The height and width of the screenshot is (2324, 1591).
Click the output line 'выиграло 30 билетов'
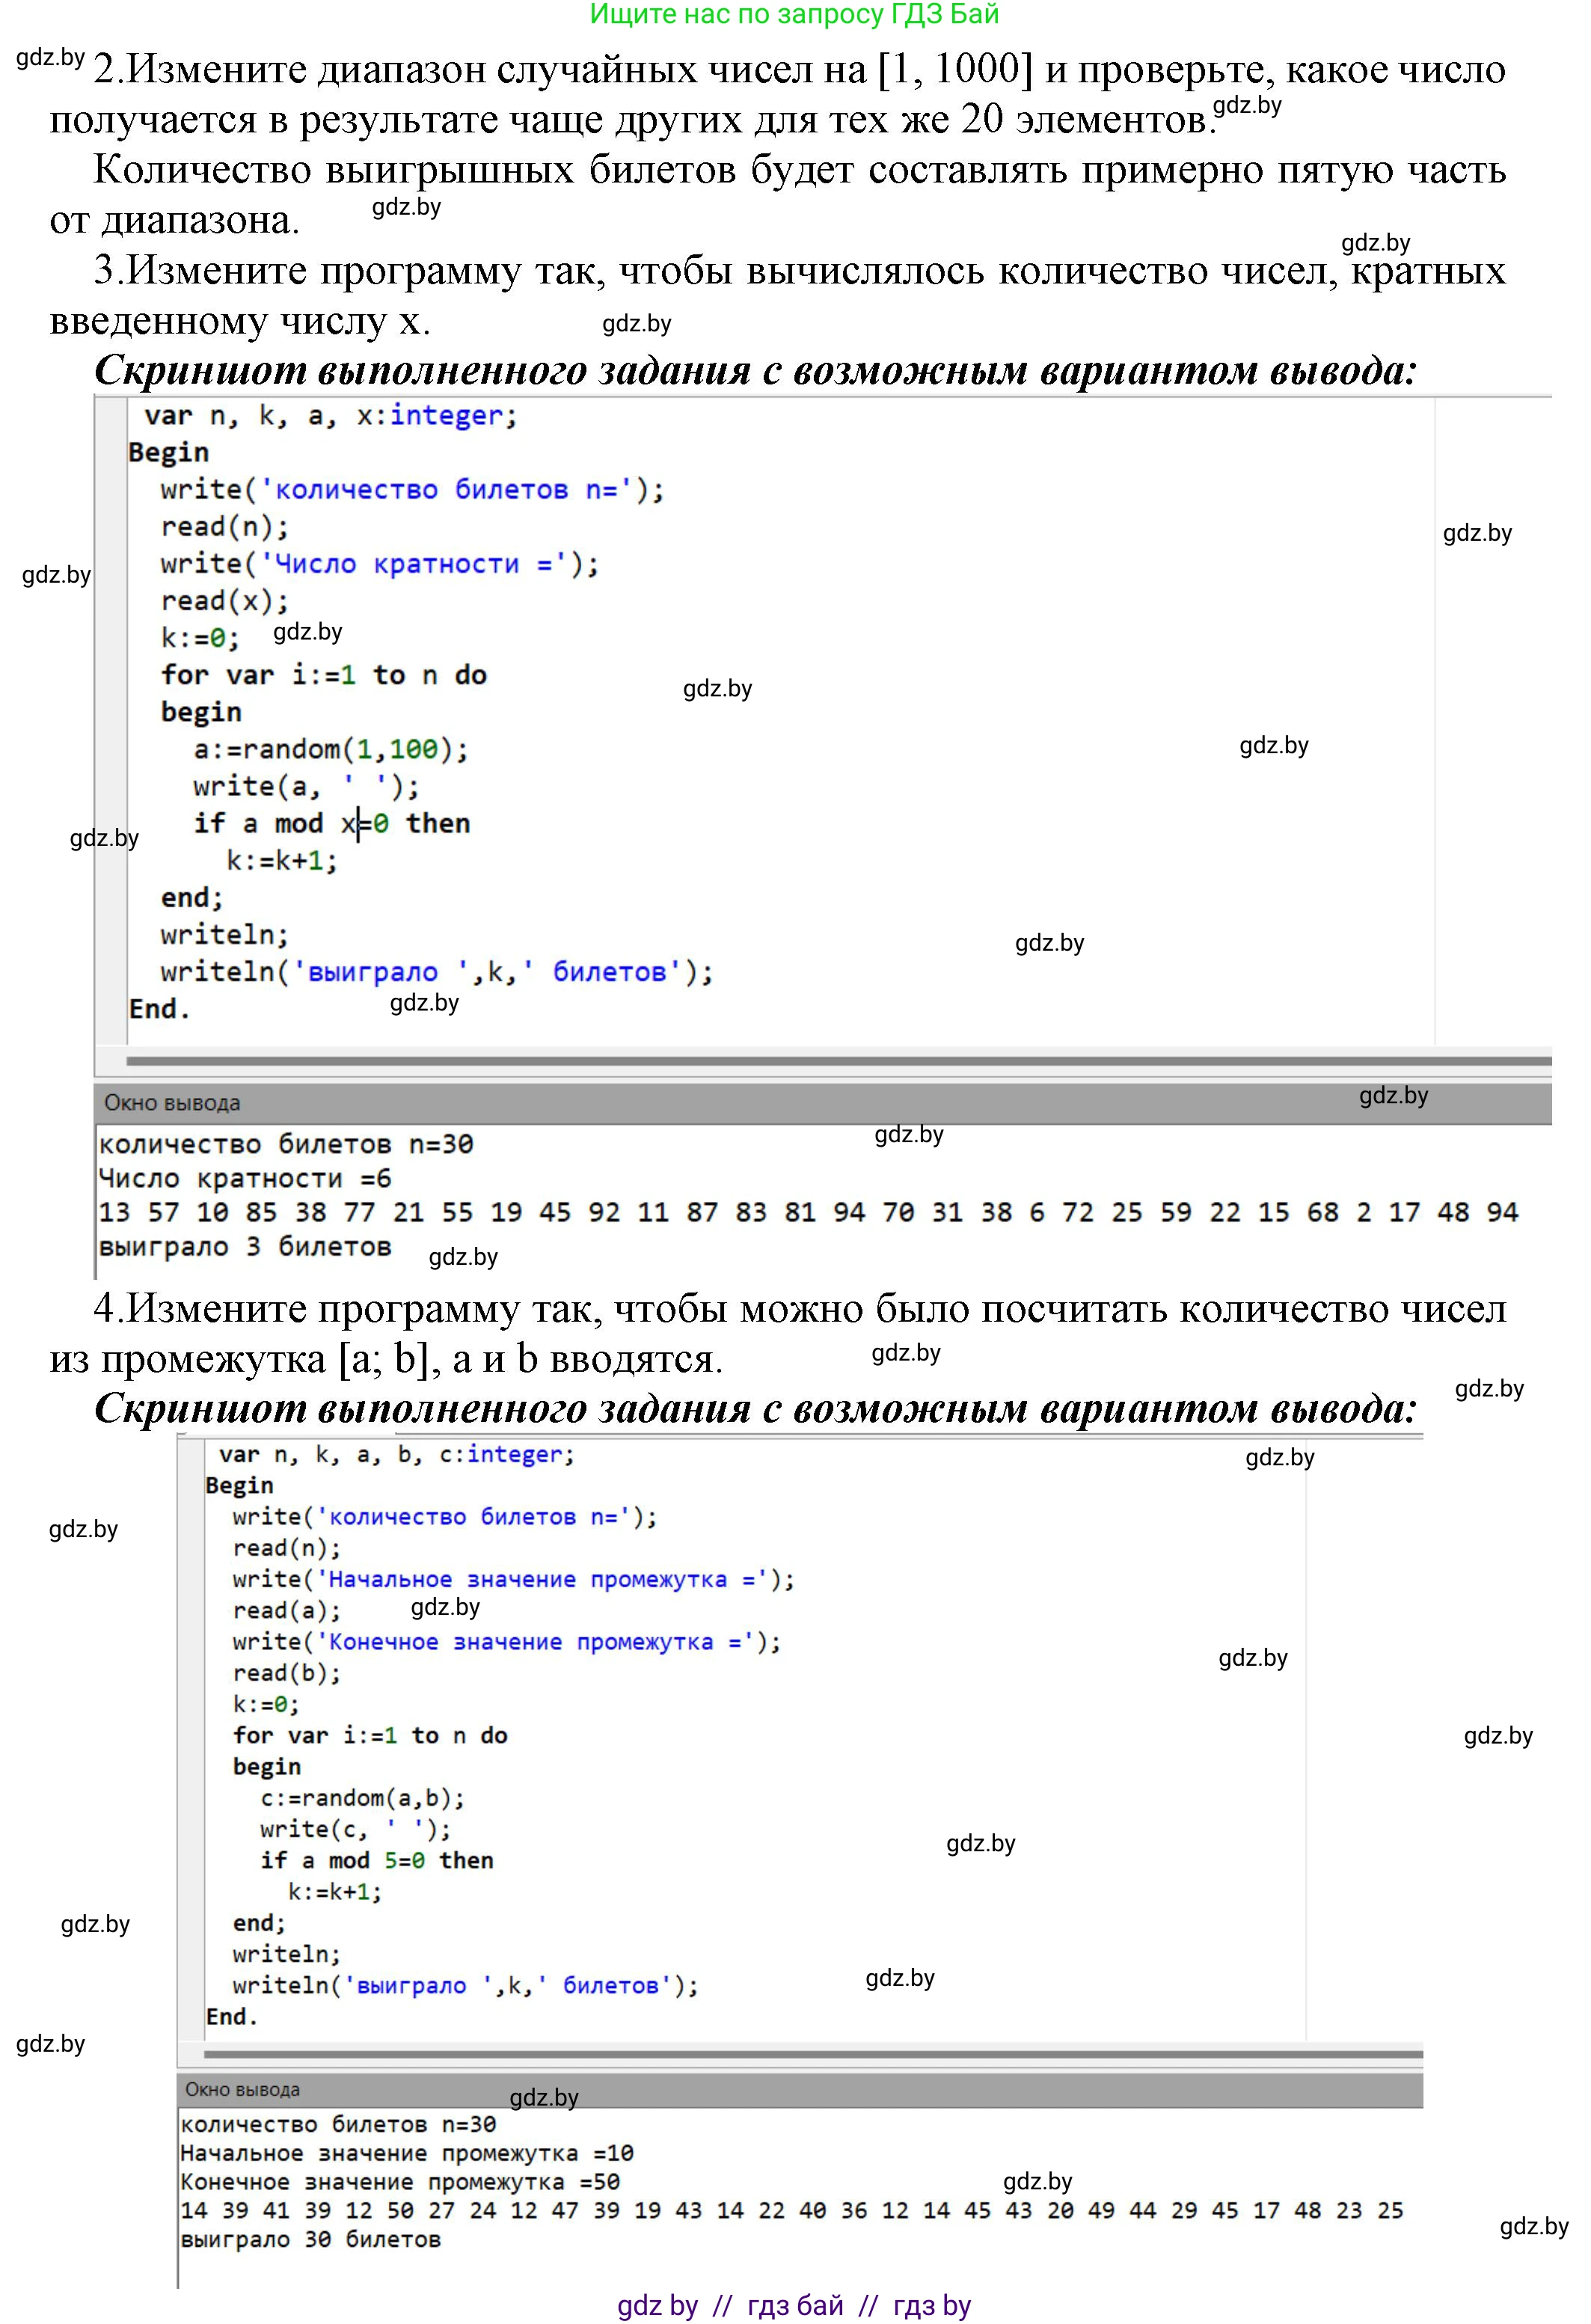coord(310,2239)
